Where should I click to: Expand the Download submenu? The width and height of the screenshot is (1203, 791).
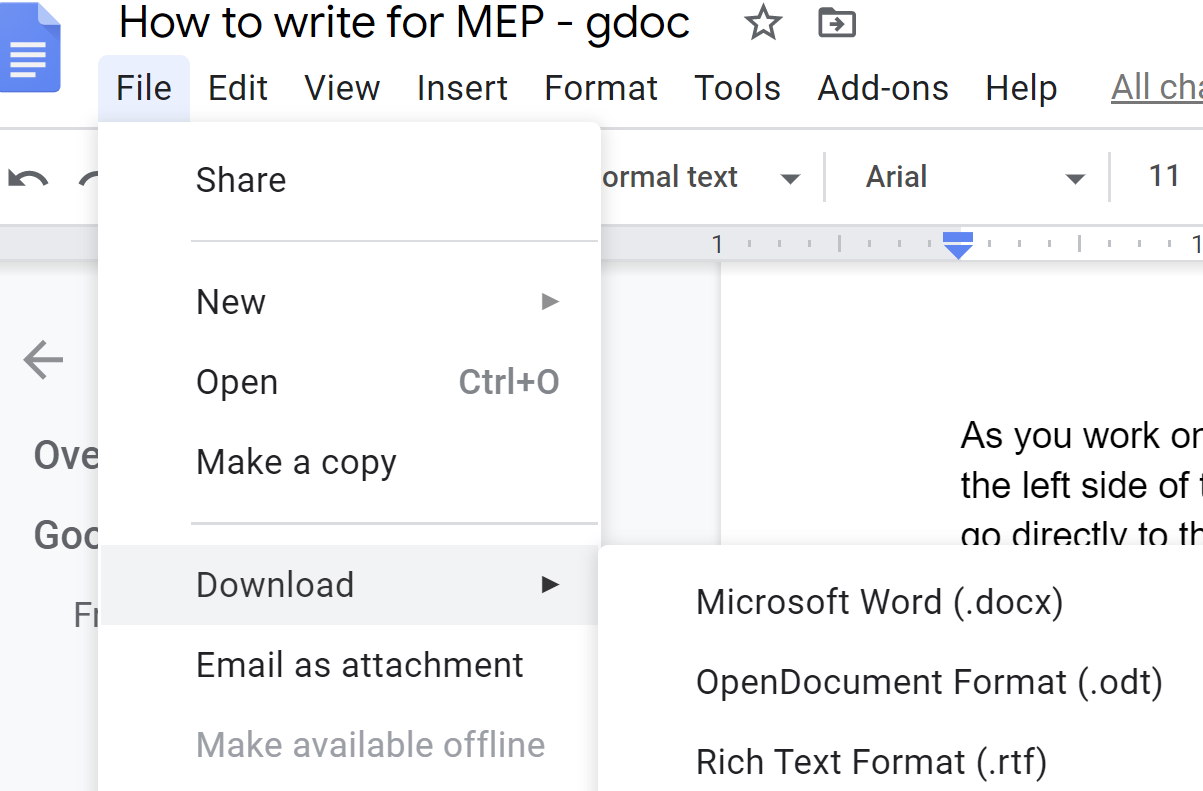349,585
